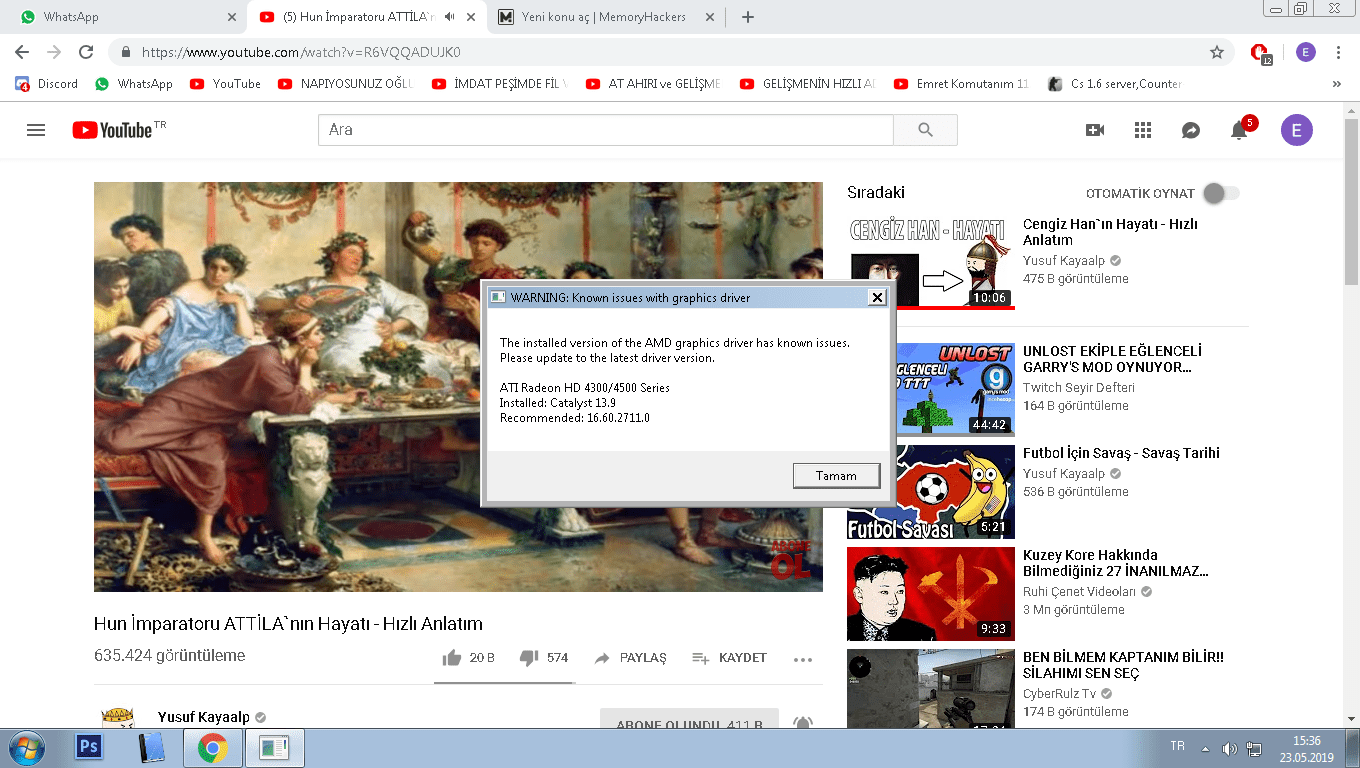Mute the tab via its speaker icon
The image size is (1360, 768).
pyautogui.click(x=450, y=17)
